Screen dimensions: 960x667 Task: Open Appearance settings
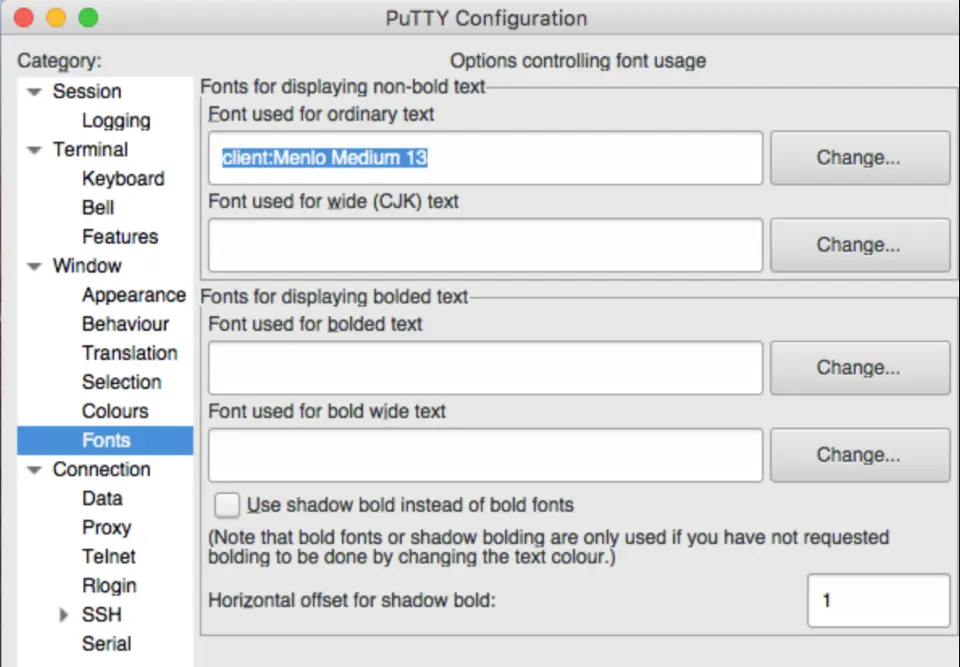[133, 295]
